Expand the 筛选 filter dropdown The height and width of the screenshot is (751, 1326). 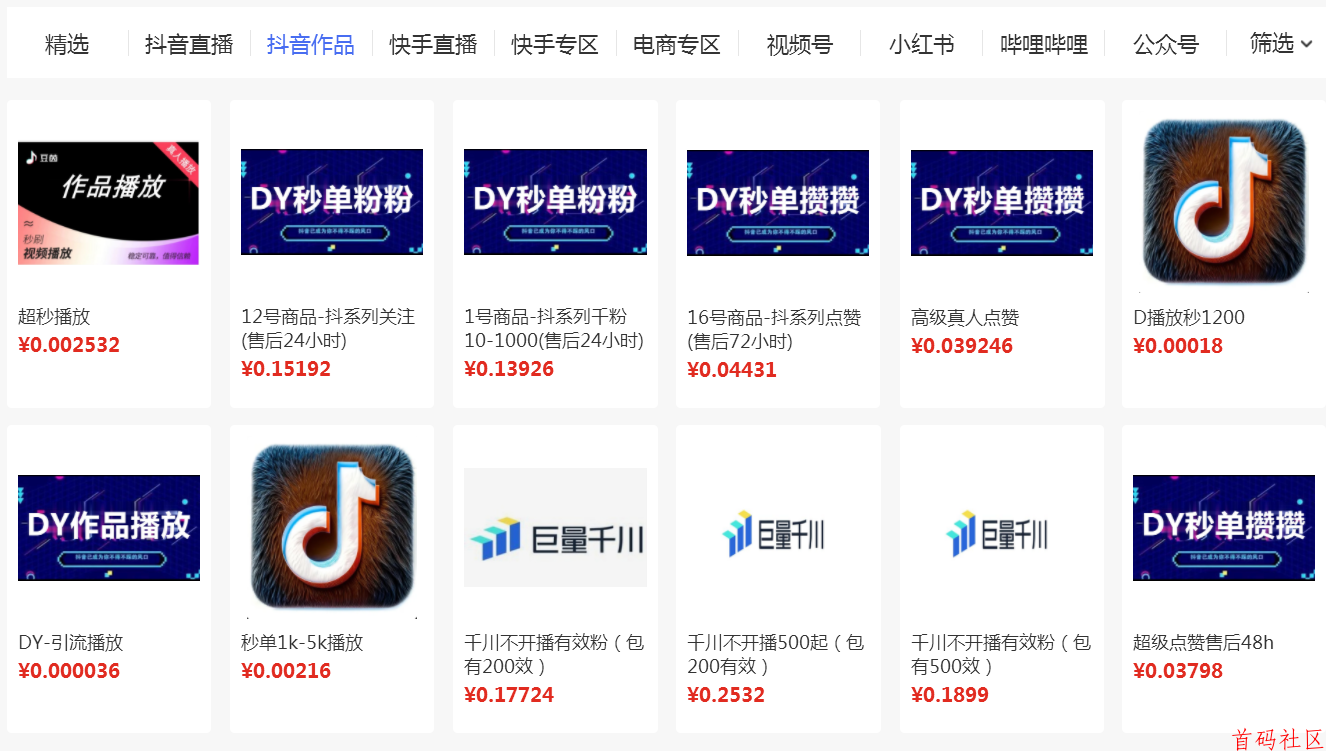pyautogui.click(x=1280, y=43)
